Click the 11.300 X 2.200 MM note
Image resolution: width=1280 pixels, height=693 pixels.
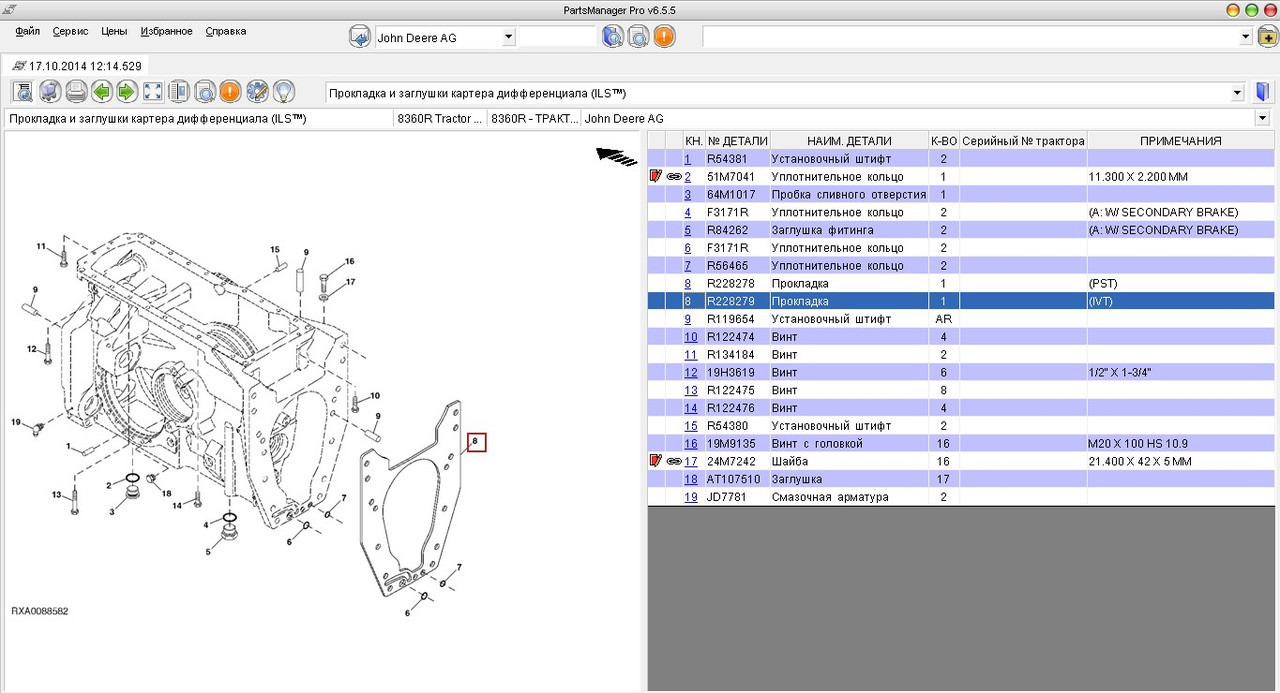[x=1138, y=176]
